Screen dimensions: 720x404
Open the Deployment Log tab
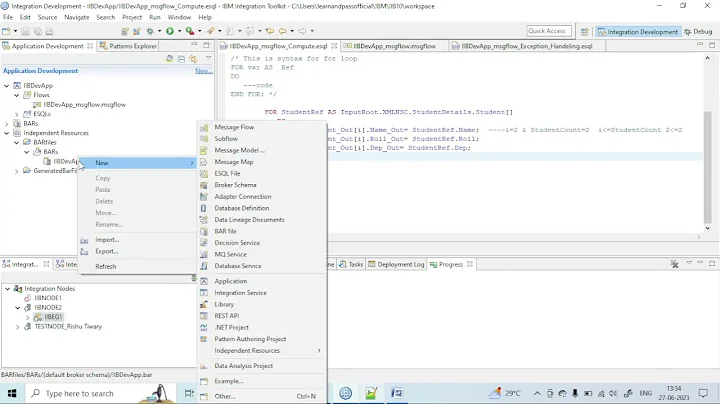coord(396,264)
